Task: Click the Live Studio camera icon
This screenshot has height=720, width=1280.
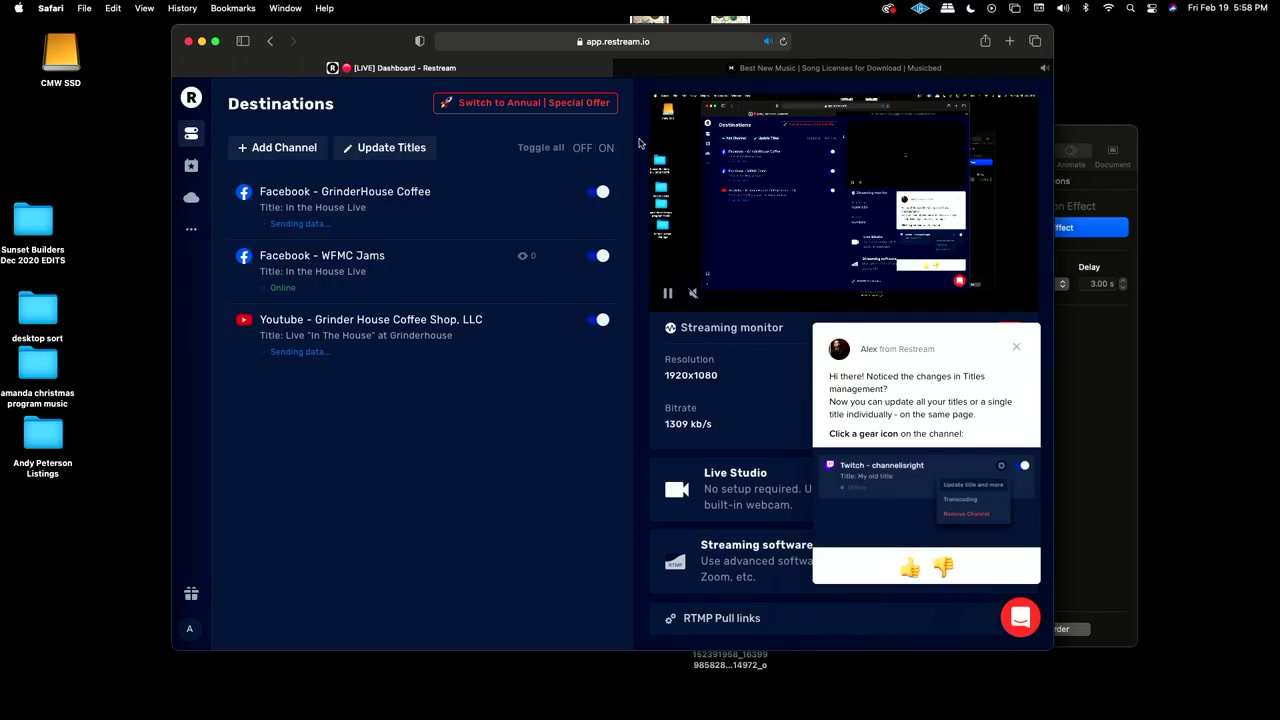Action: point(677,489)
